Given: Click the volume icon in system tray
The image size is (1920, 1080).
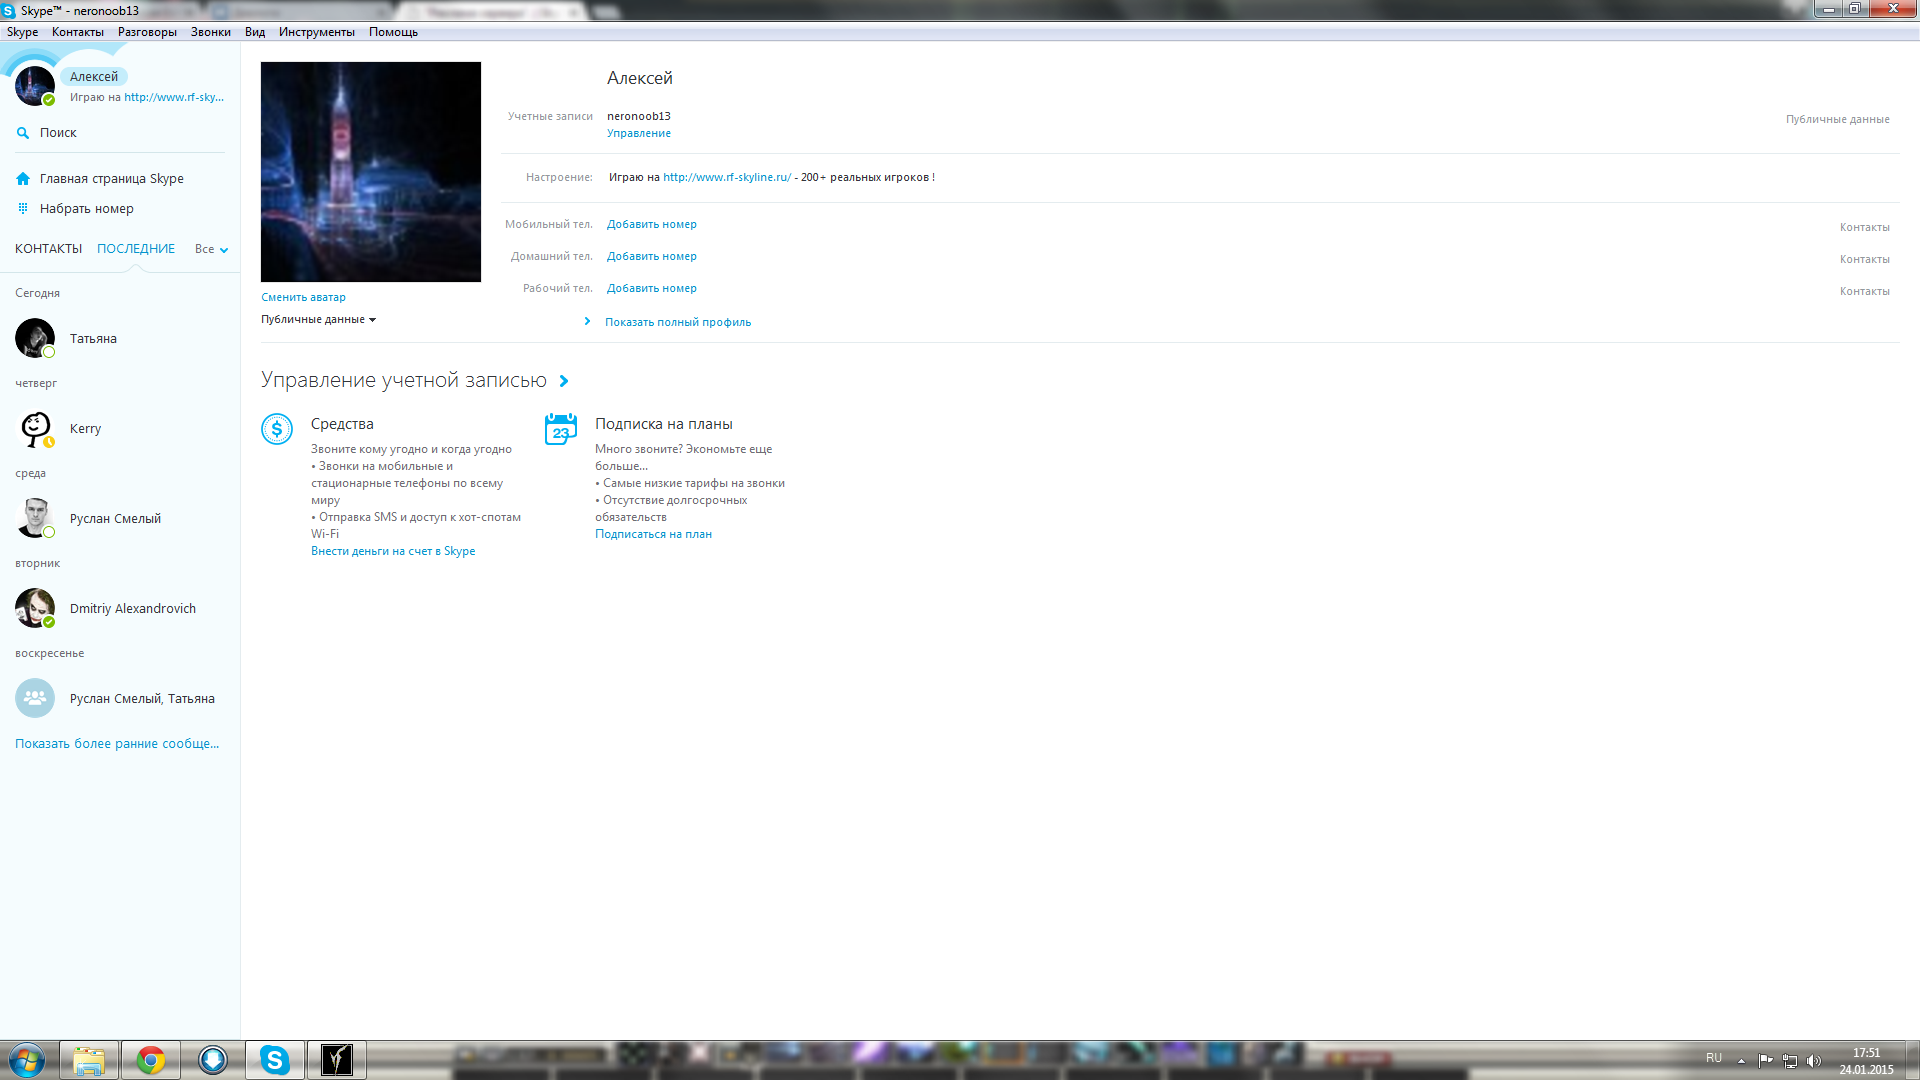Looking at the screenshot, I should 1814,1061.
